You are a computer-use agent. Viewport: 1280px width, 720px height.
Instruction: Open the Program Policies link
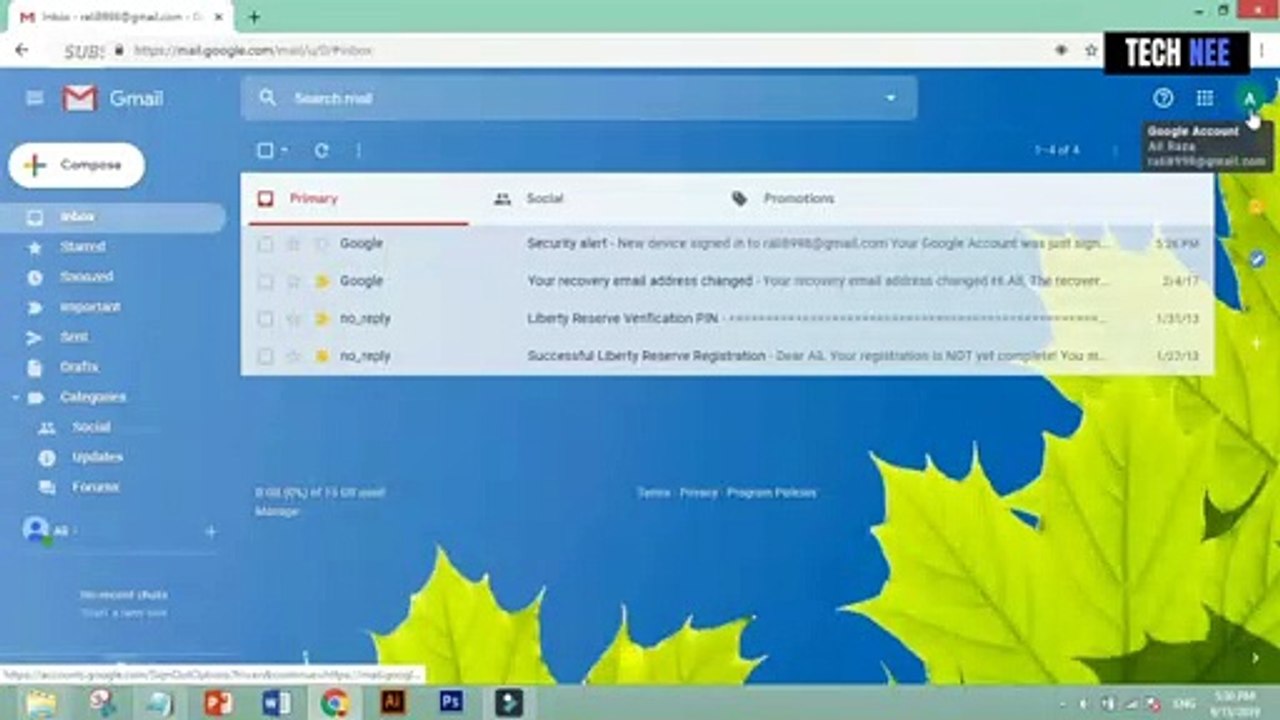(x=771, y=493)
